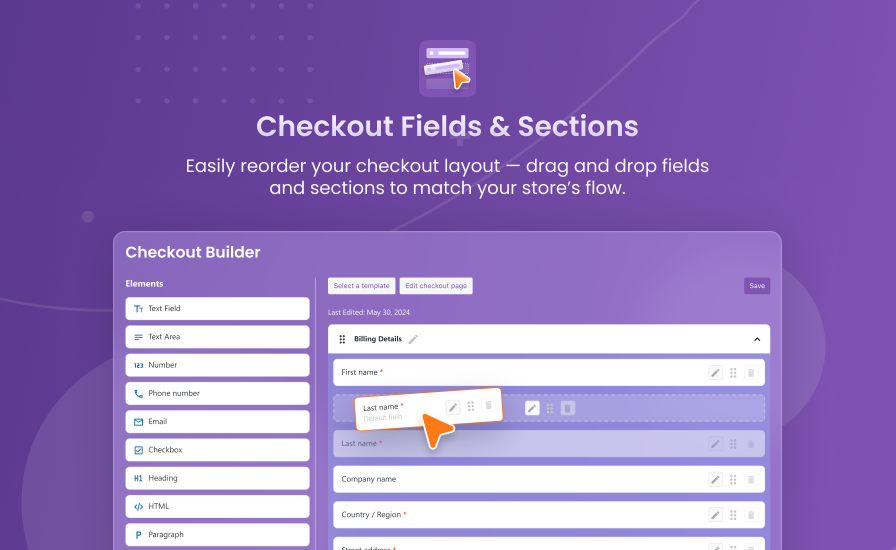
Task: Edit the First name field pencil icon
Action: pyautogui.click(x=715, y=373)
